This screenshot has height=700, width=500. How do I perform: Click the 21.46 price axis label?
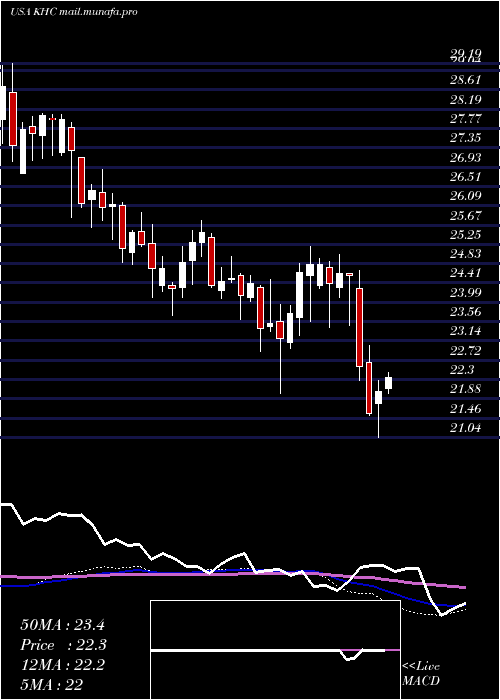(466, 408)
